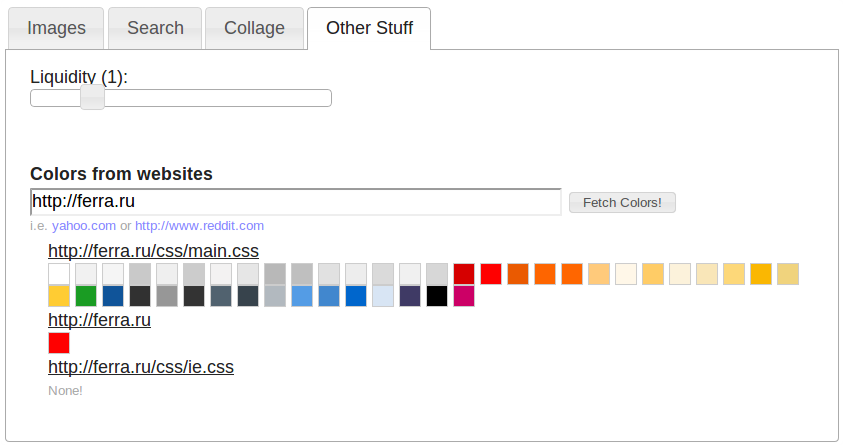
Task: Click the plain http://ferra.ru link heading
Action: pyautogui.click(x=99, y=321)
